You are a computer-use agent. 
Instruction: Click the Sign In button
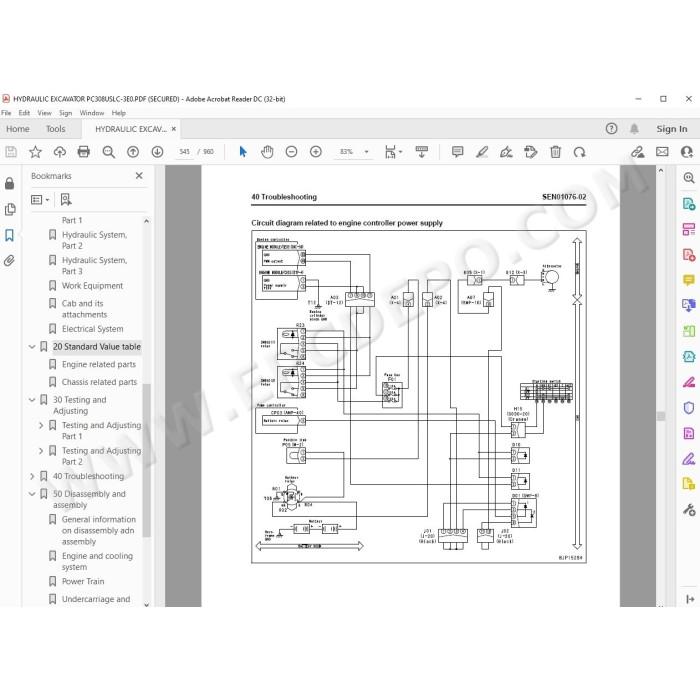(671, 129)
